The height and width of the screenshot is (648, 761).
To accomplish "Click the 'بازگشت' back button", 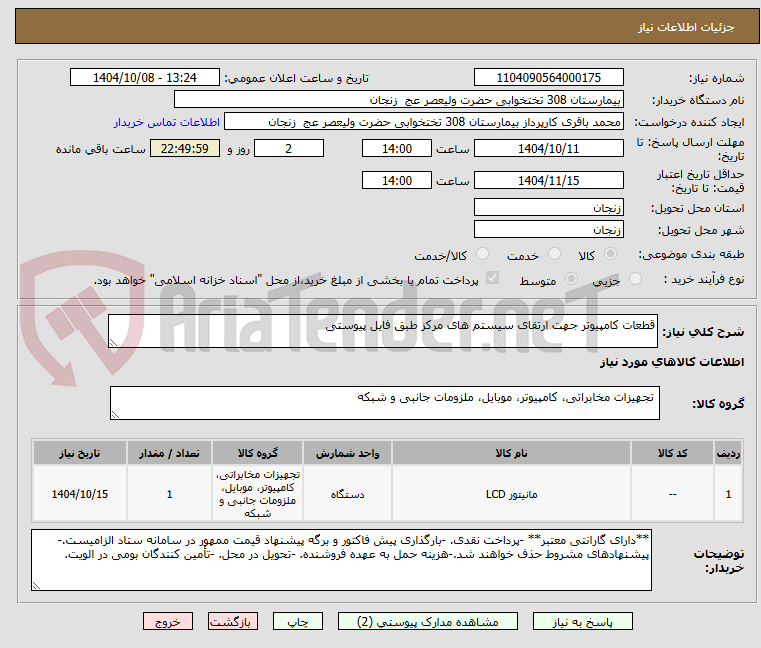I will [x=232, y=621].
